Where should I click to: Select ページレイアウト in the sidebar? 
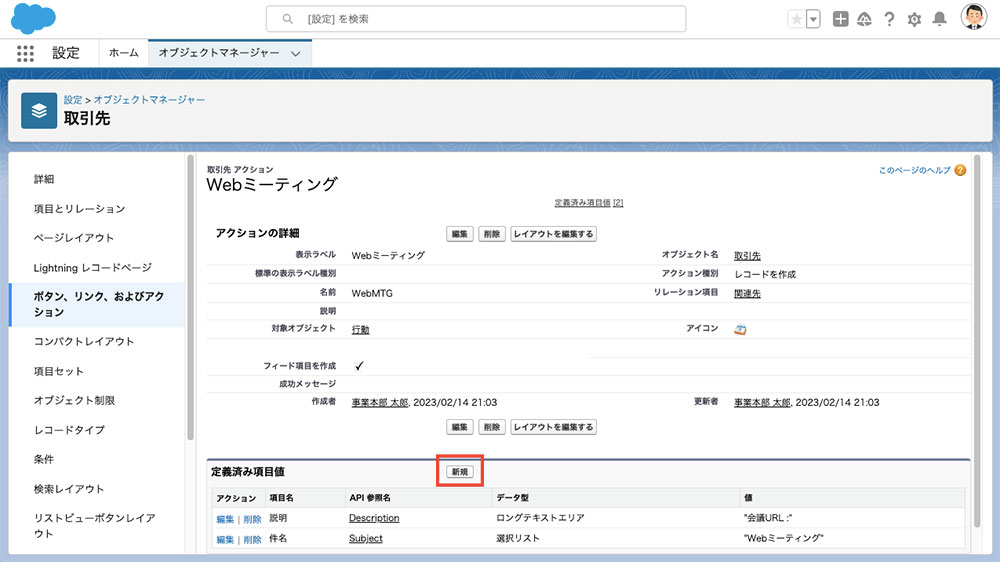click(74, 238)
